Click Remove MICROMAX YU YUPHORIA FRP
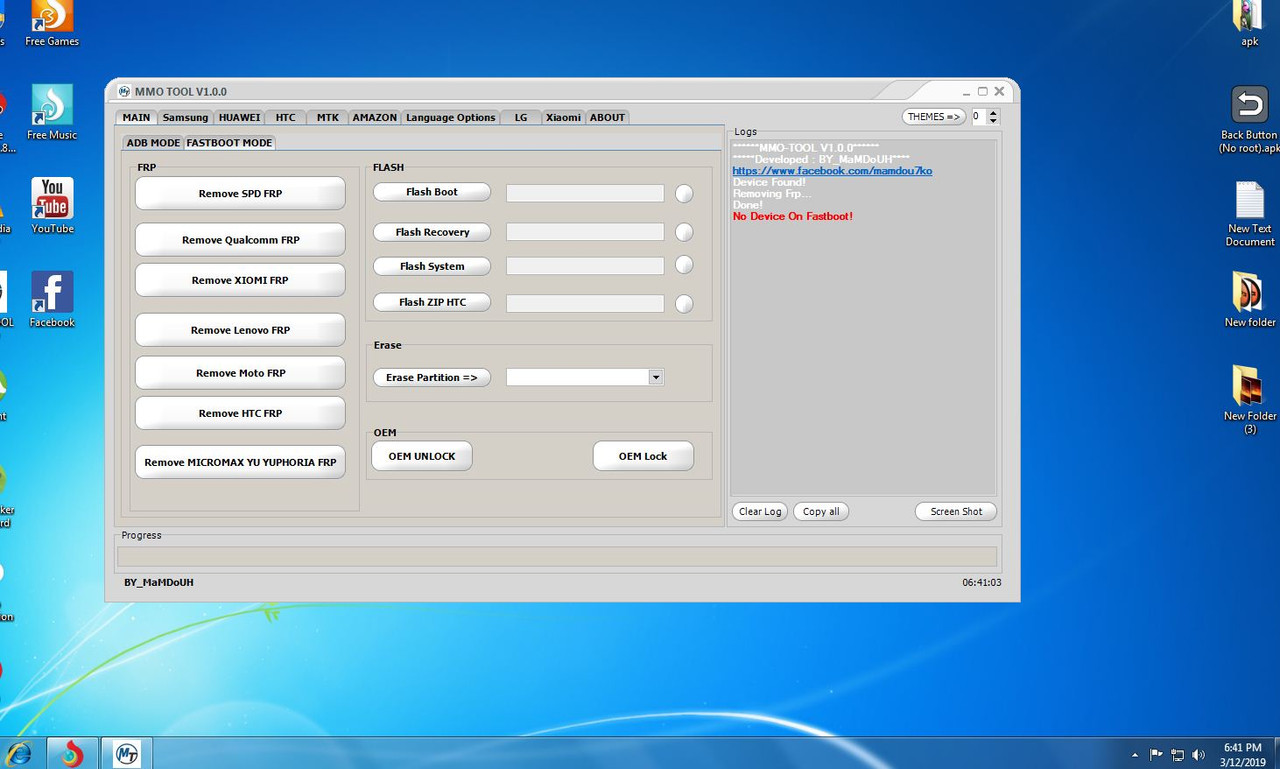 [x=240, y=462]
